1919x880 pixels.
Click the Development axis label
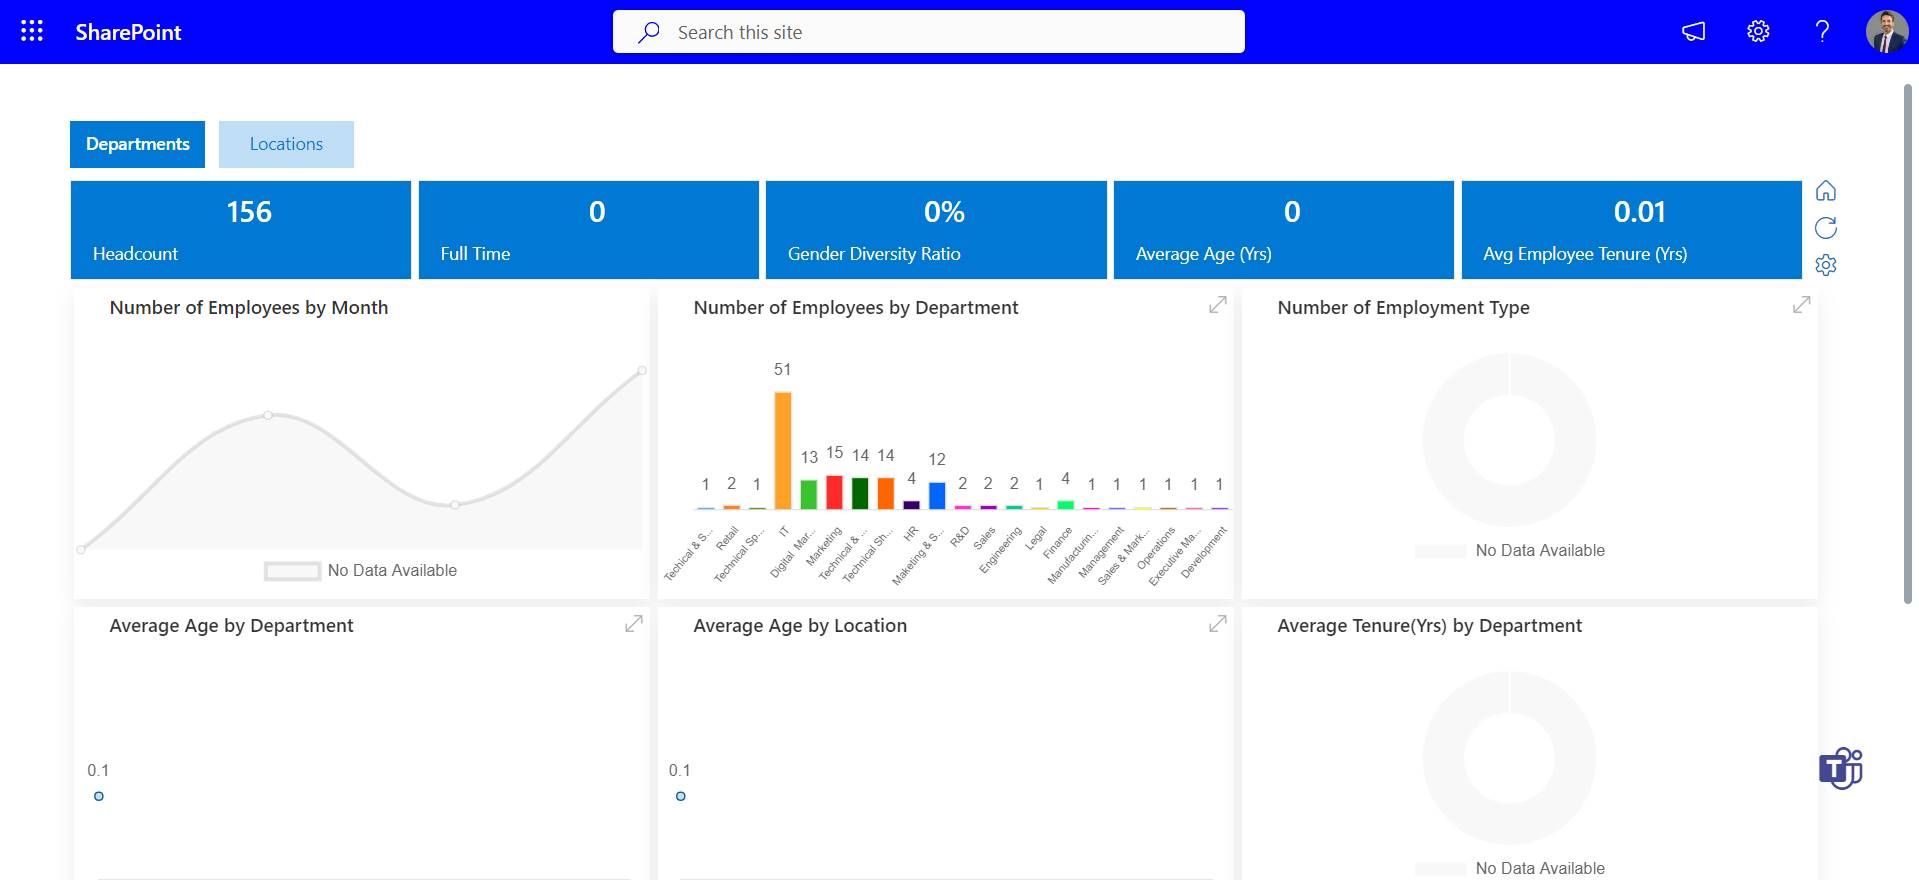click(x=1203, y=552)
